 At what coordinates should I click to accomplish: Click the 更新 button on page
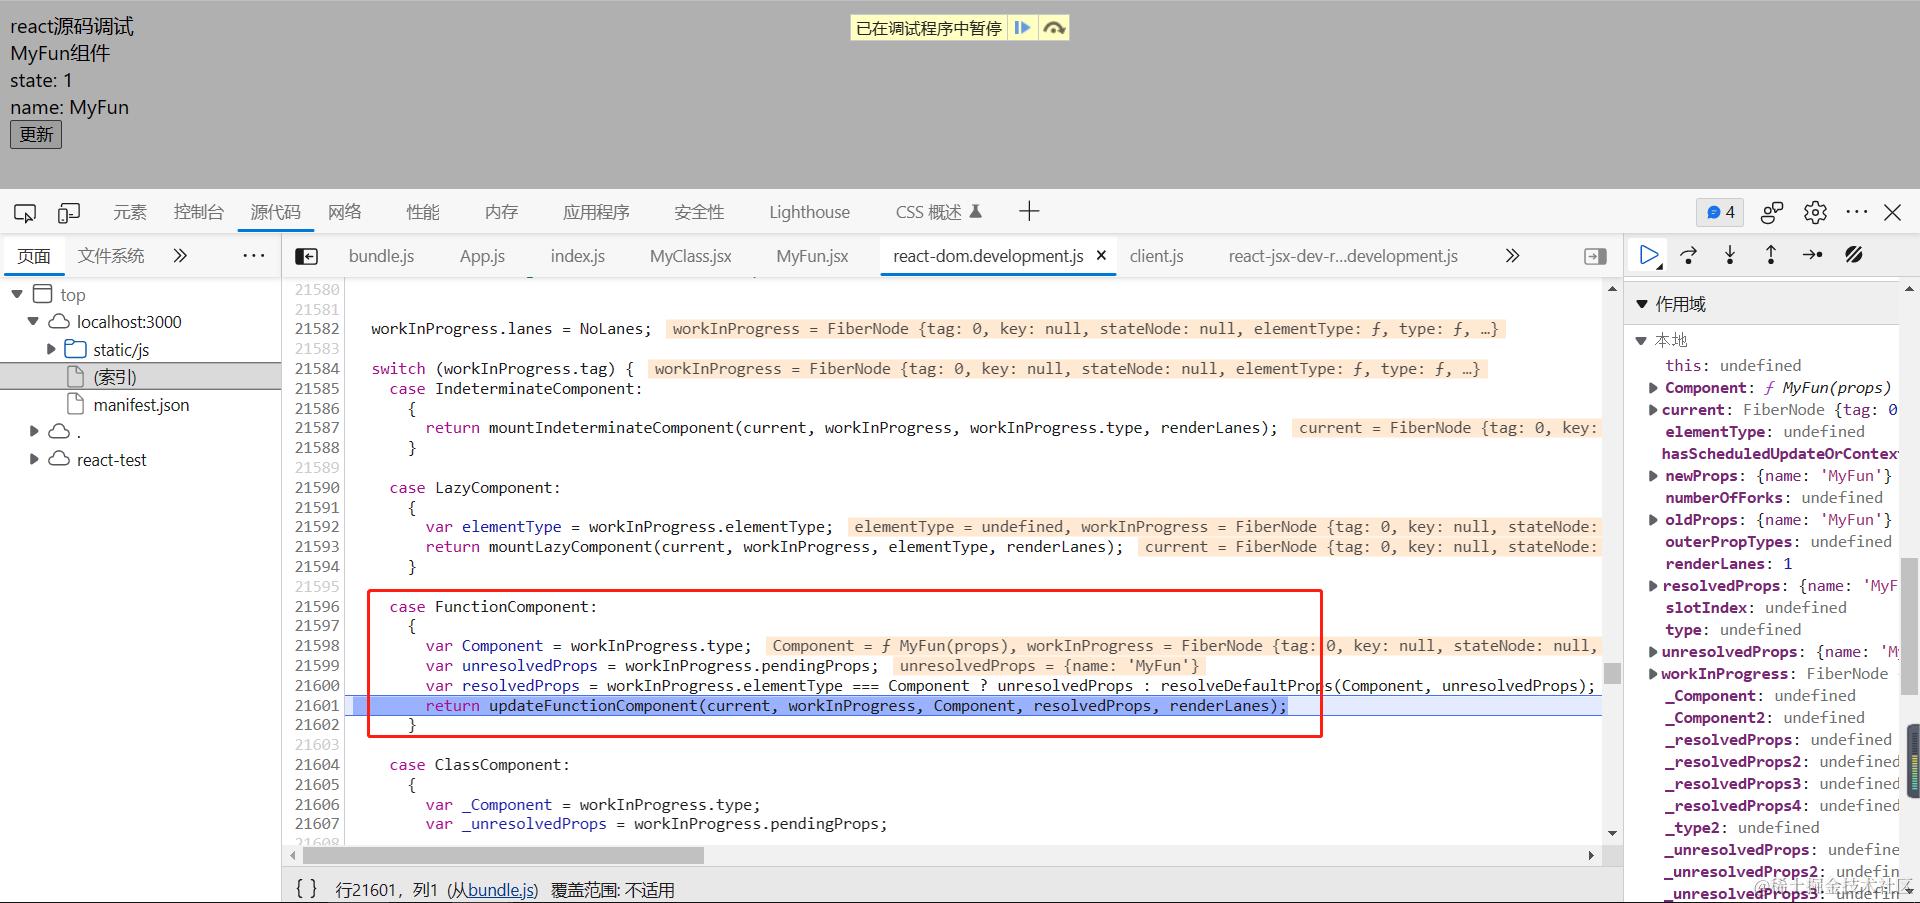36,135
